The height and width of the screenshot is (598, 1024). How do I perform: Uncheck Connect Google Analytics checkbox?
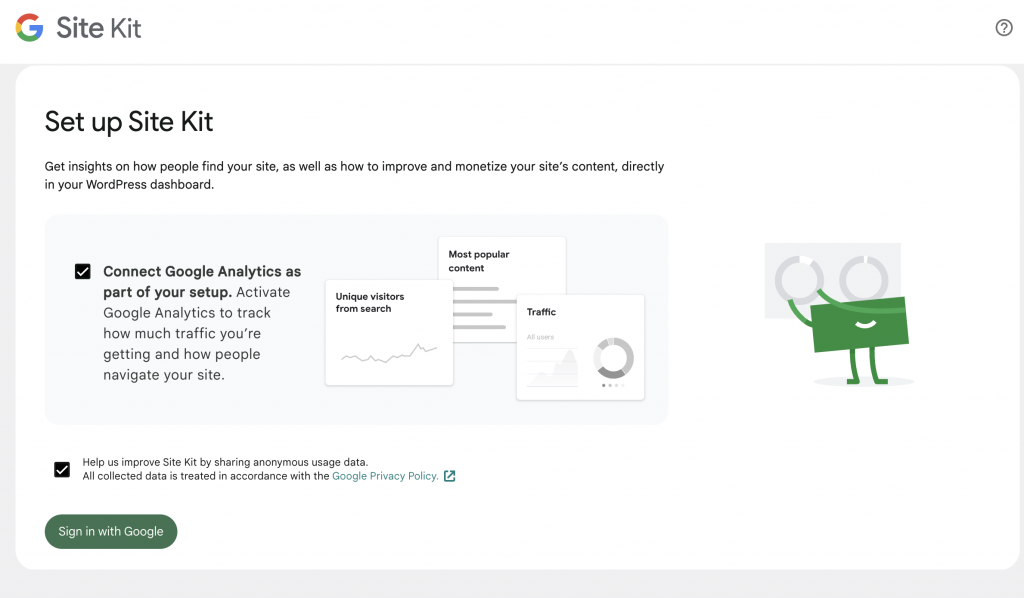tap(82, 271)
